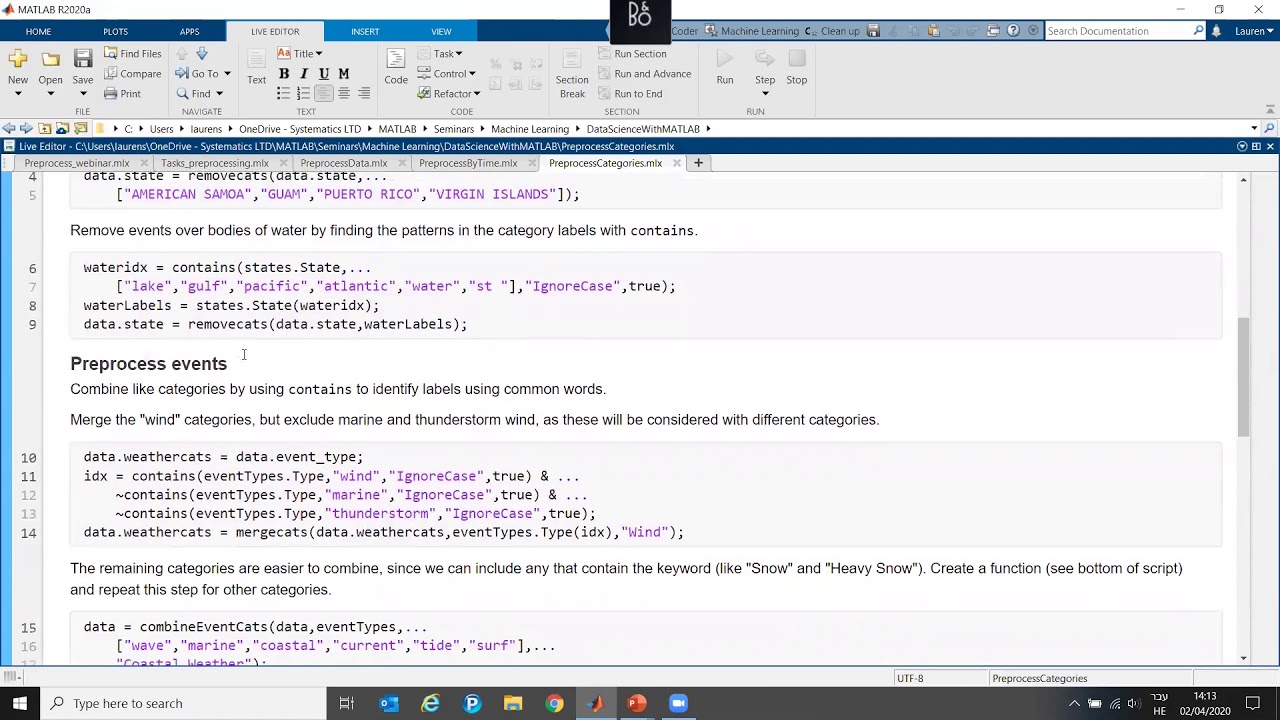Run section and advance
Viewport: 1280px width, 720px height.
click(x=644, y=74)
